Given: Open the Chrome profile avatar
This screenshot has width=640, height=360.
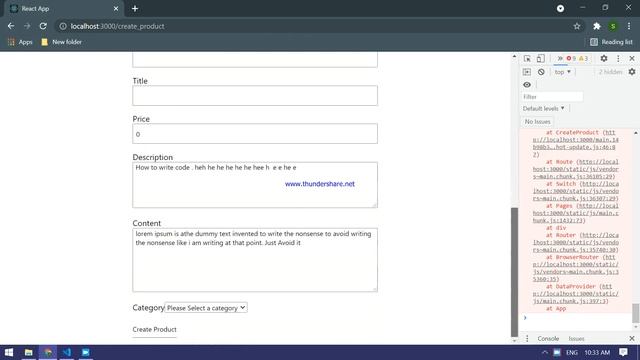Looking at the screenshot, I should pyautogui.click(x=613, y=26).
